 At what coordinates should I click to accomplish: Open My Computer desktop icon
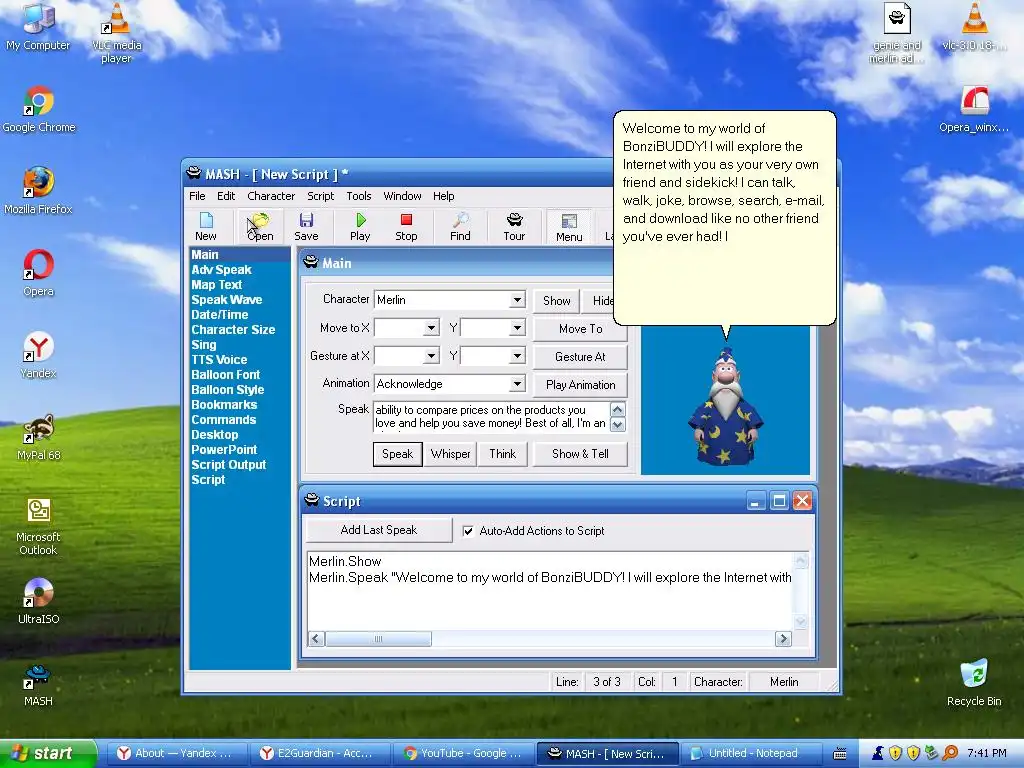[38, 27]
